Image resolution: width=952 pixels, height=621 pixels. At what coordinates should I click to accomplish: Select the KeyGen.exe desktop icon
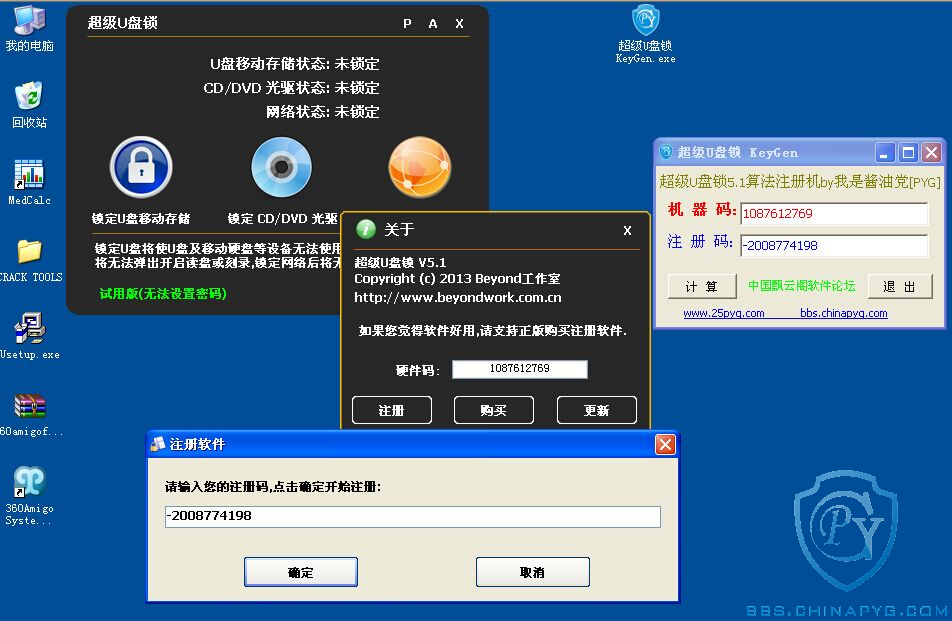645,34
